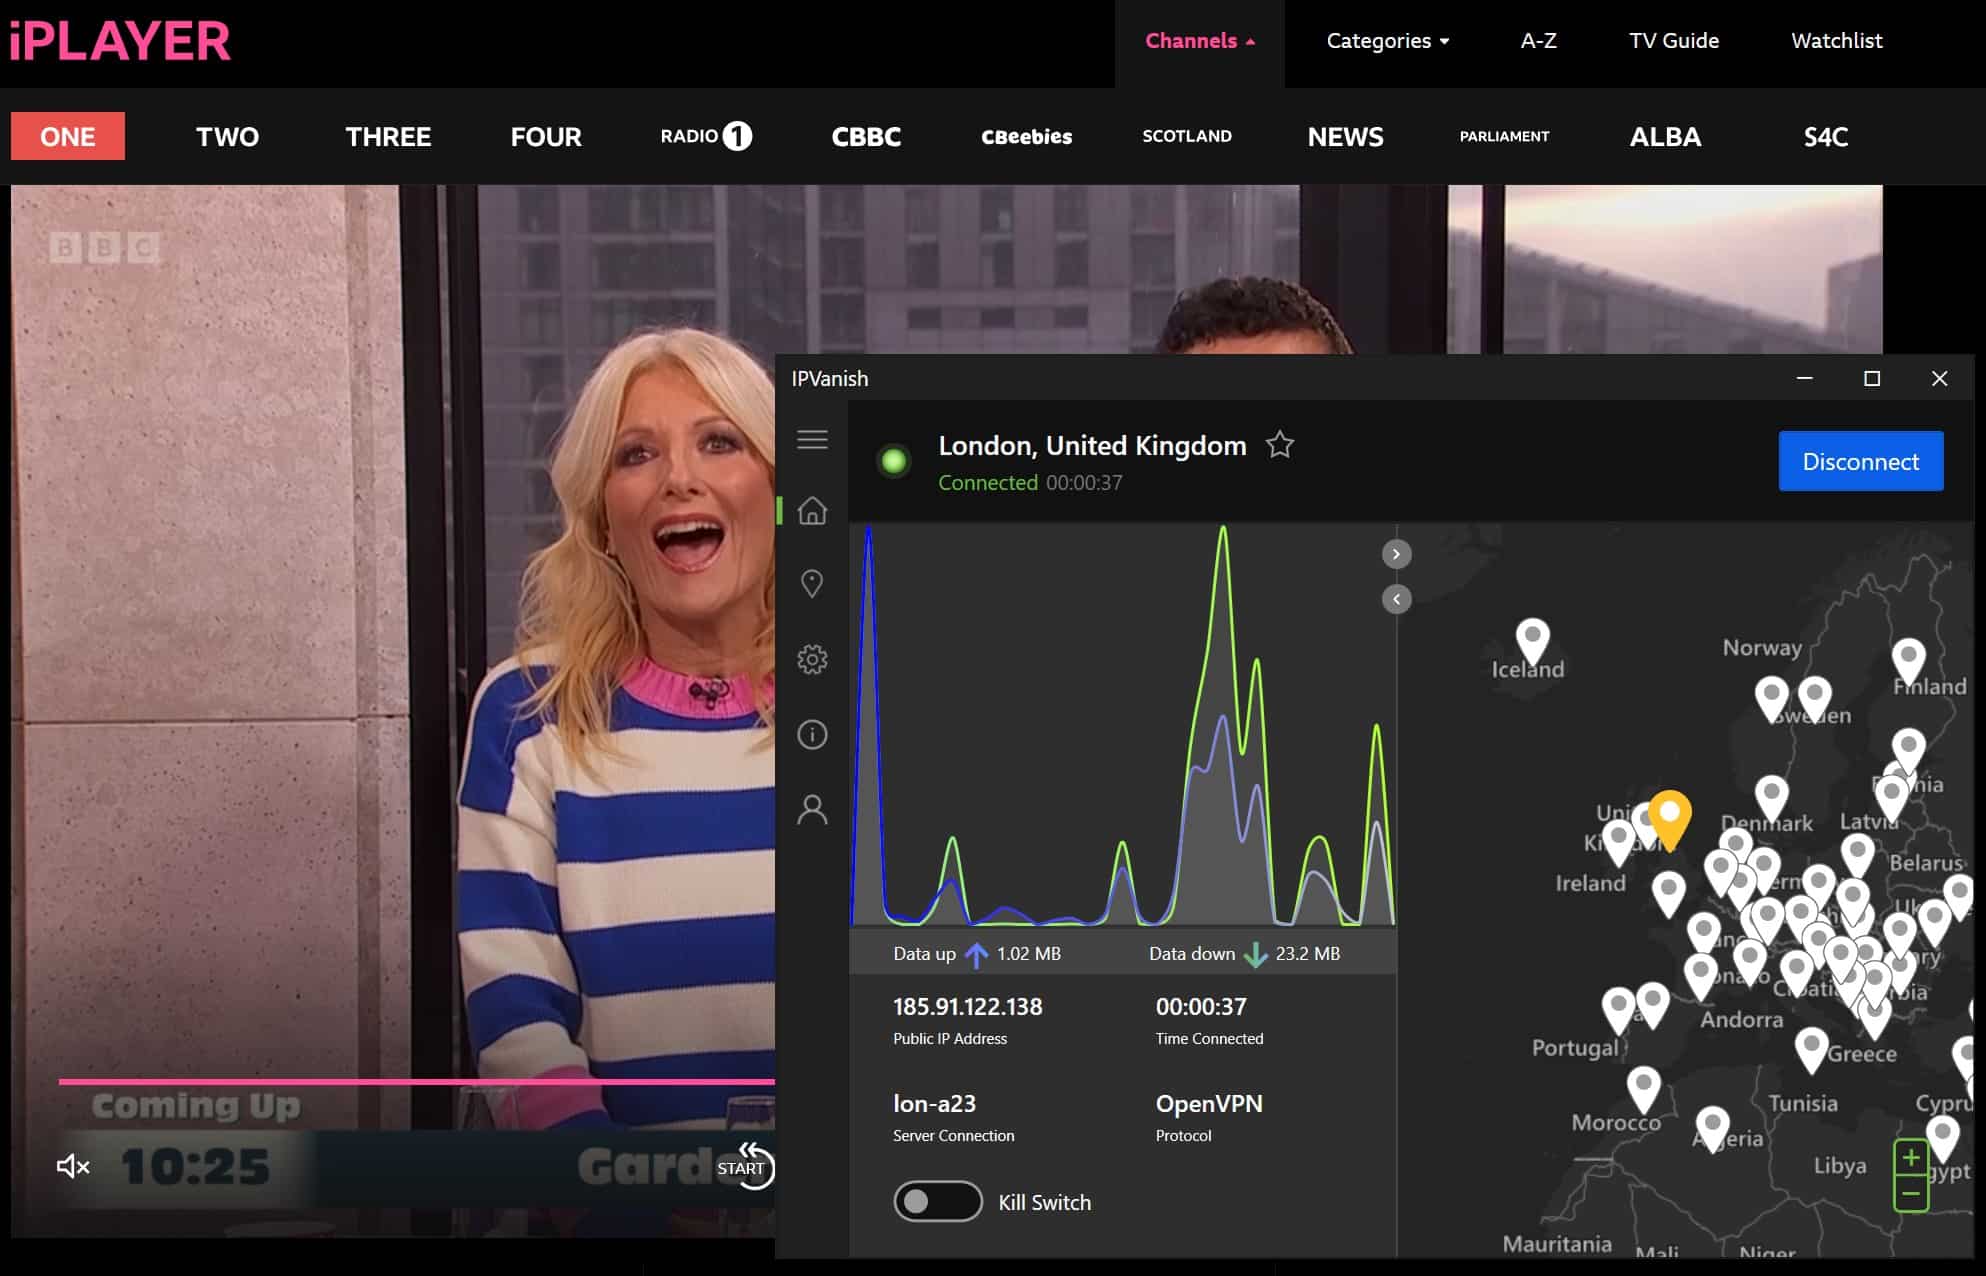The image size is (1986, 1276).
Task: Select the Greece server pin
Action: pyautogui.click(x=1811, y=1050)
